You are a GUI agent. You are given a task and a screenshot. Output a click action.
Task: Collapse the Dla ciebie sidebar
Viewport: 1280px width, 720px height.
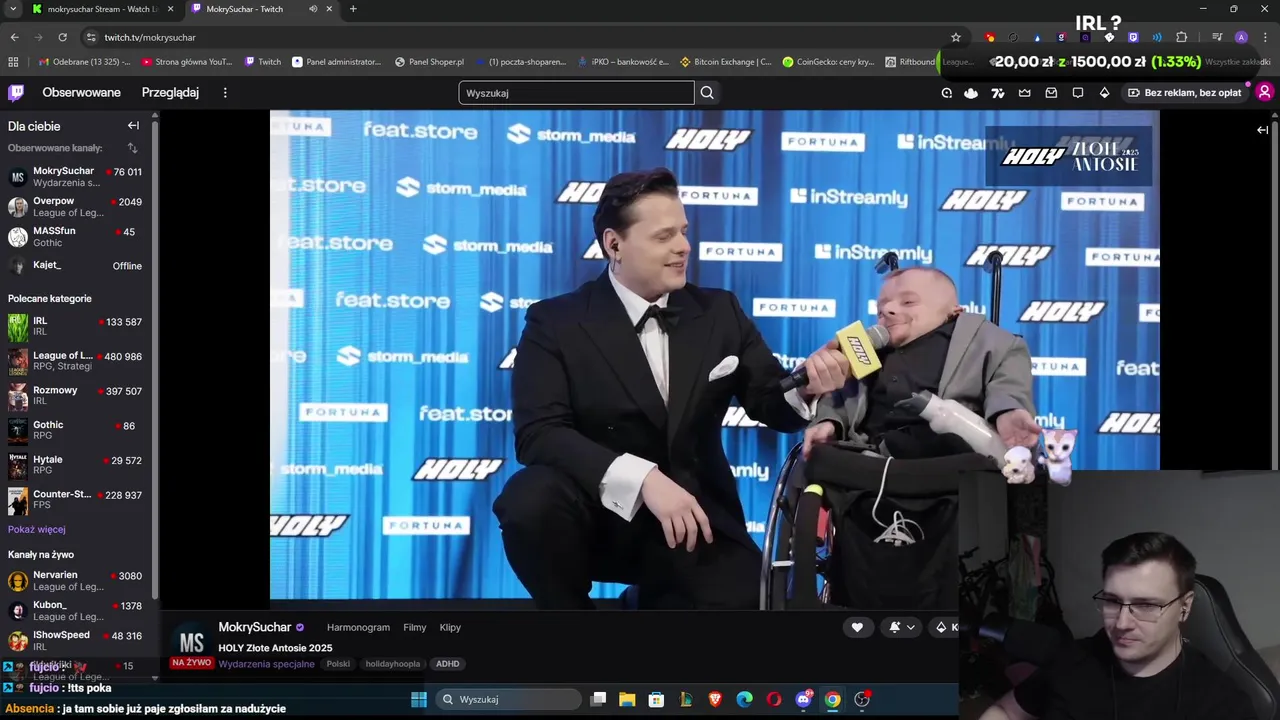click(133, 126)
